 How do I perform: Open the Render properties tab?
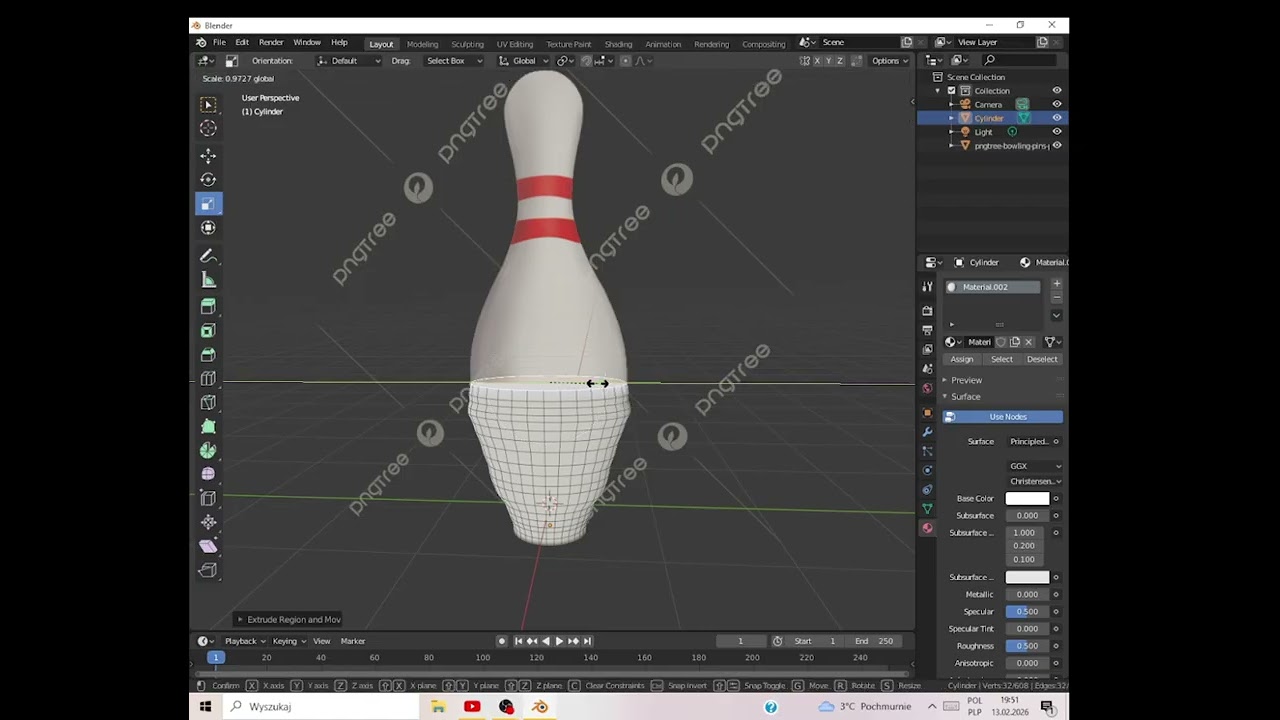[x=927, y=311]
